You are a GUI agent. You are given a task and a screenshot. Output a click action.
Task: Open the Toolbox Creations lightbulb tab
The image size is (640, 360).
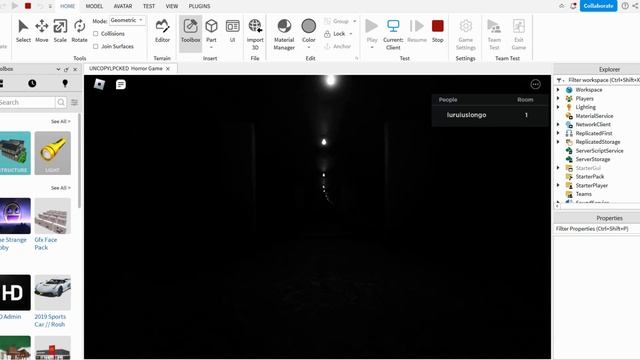click(x=65, y=83)
